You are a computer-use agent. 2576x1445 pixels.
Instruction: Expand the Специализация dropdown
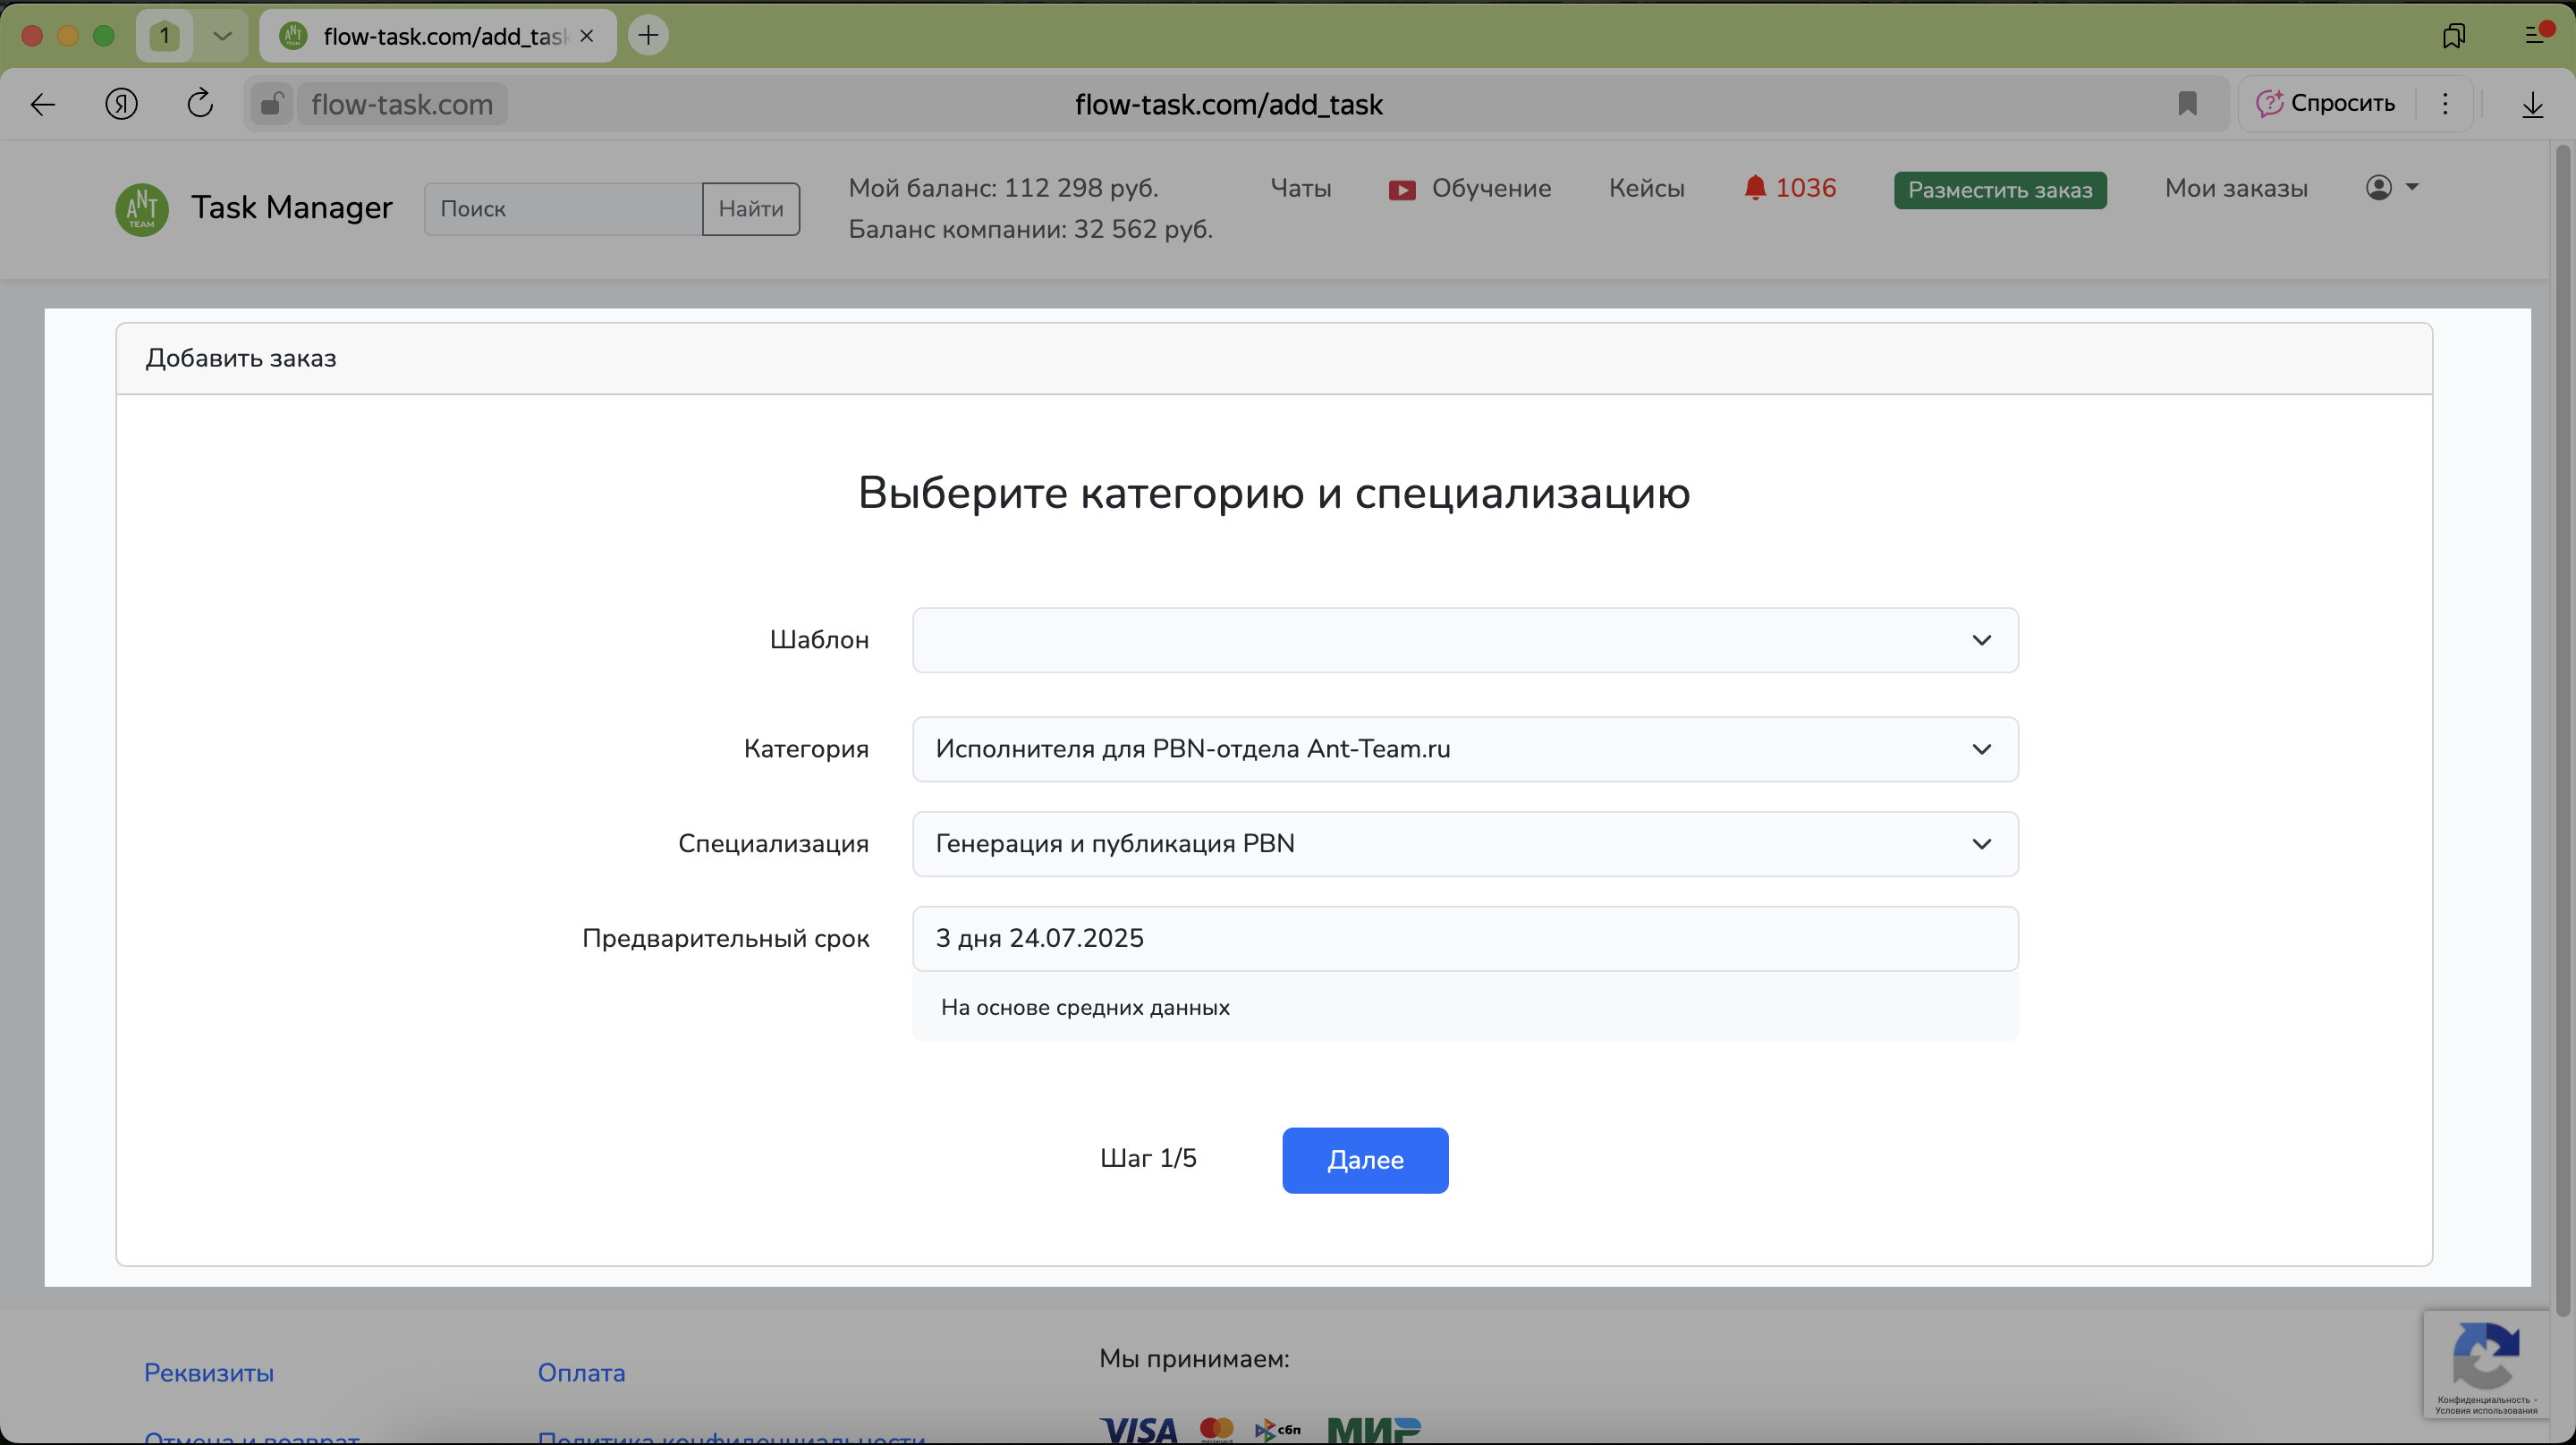[x=1464, y=844]
